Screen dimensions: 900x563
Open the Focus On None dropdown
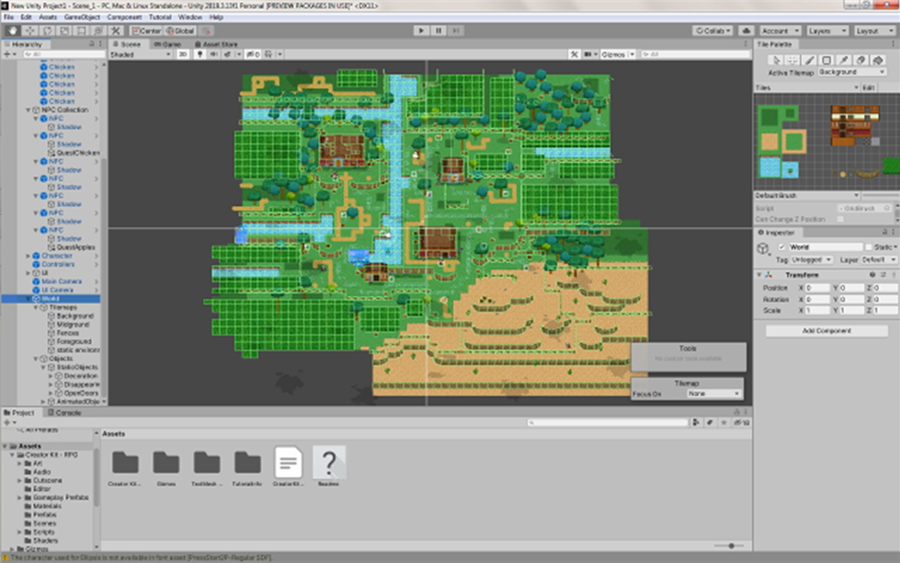[714, 394]
